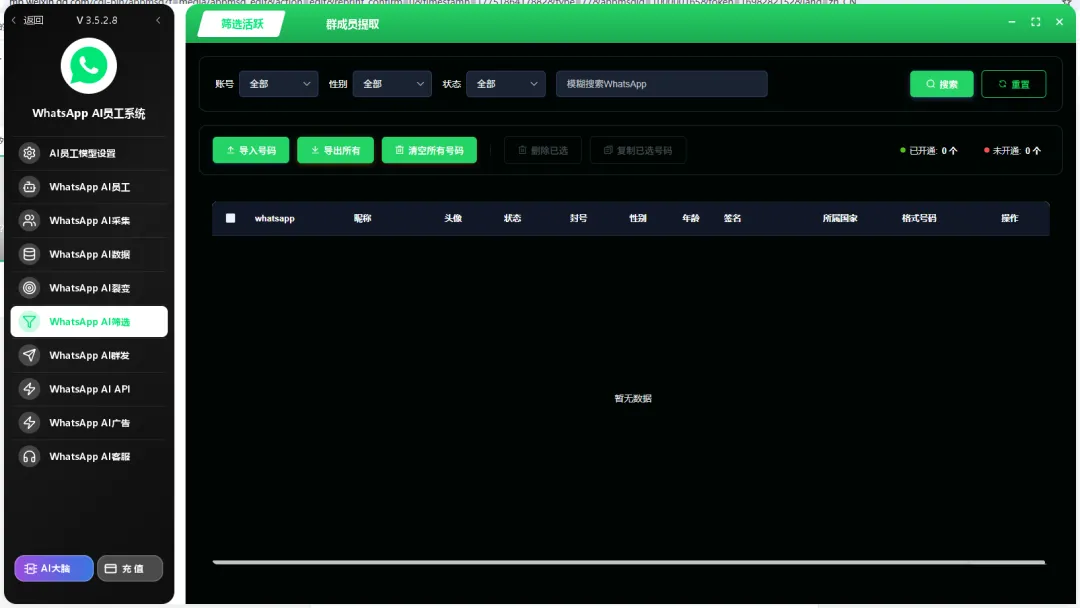Open WhatsApp AI客服 headset icon
The width and height of the screenshot is (1080, 608).
tap(29, 457)
